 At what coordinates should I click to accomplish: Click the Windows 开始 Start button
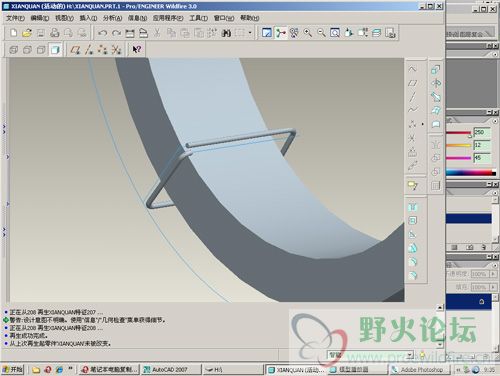pos(13,369)
